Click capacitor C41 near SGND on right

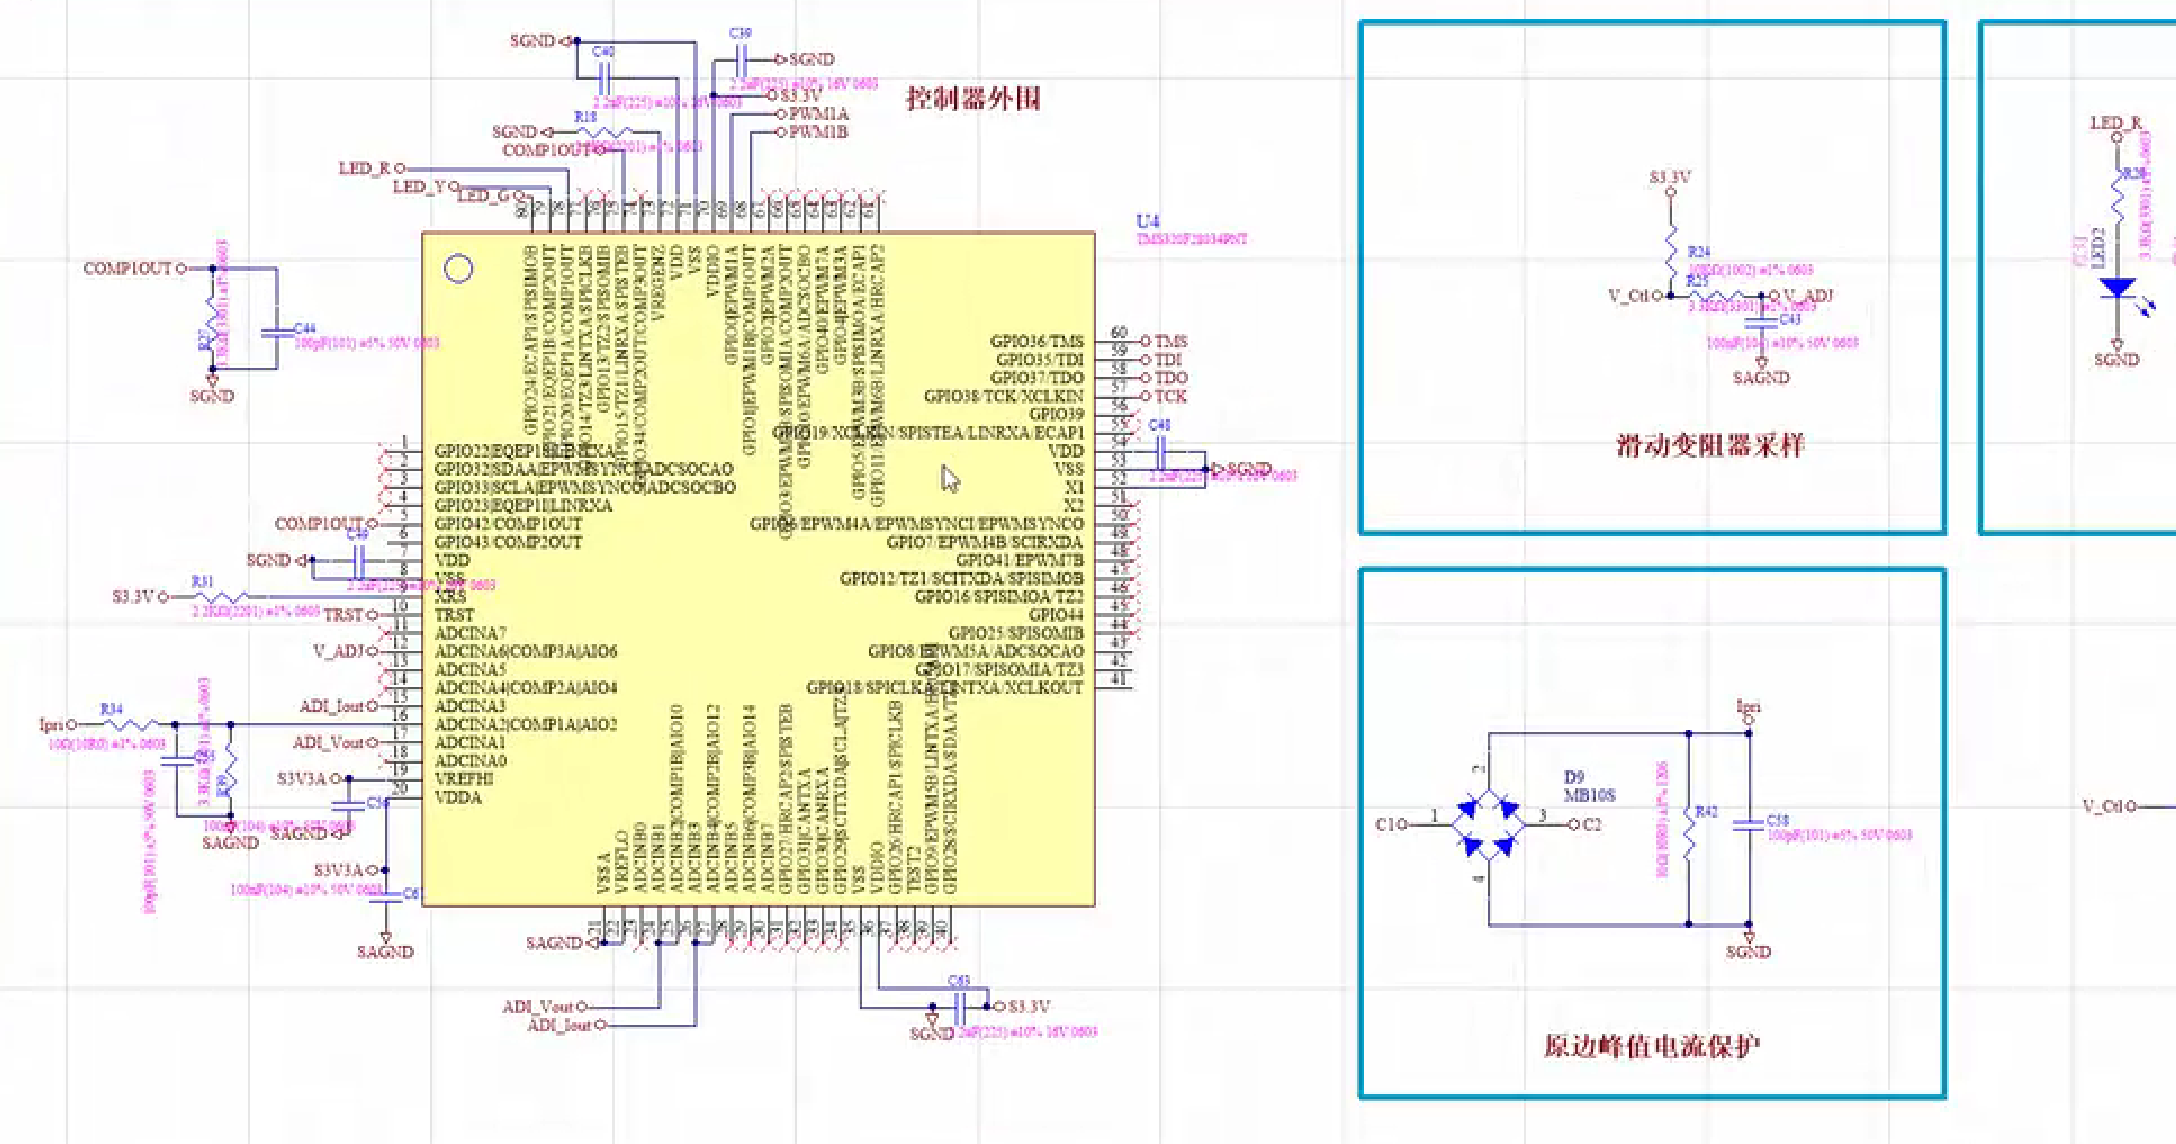(x=1160, y=453)
